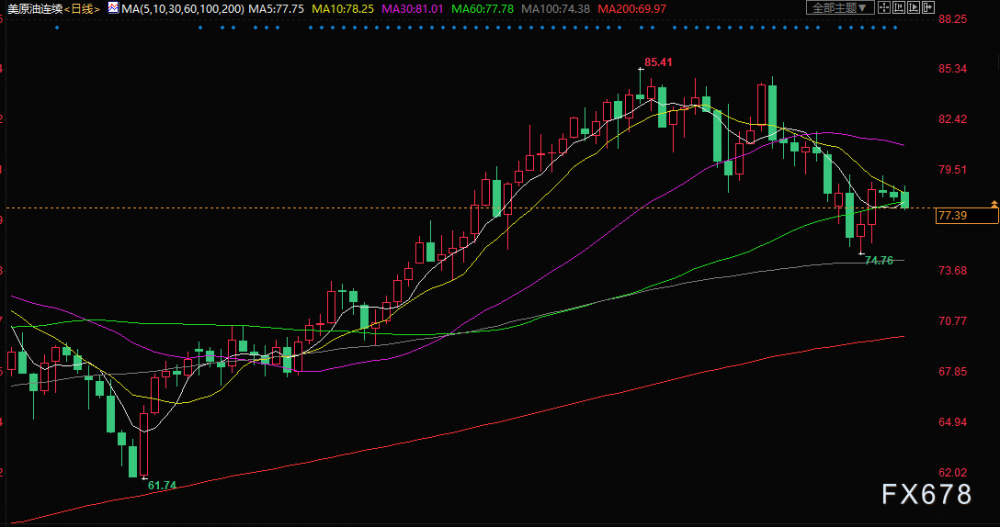Viewport: 1000px width, 527px height.
Task: Click the chart playback replay icon
Action: 913,8
